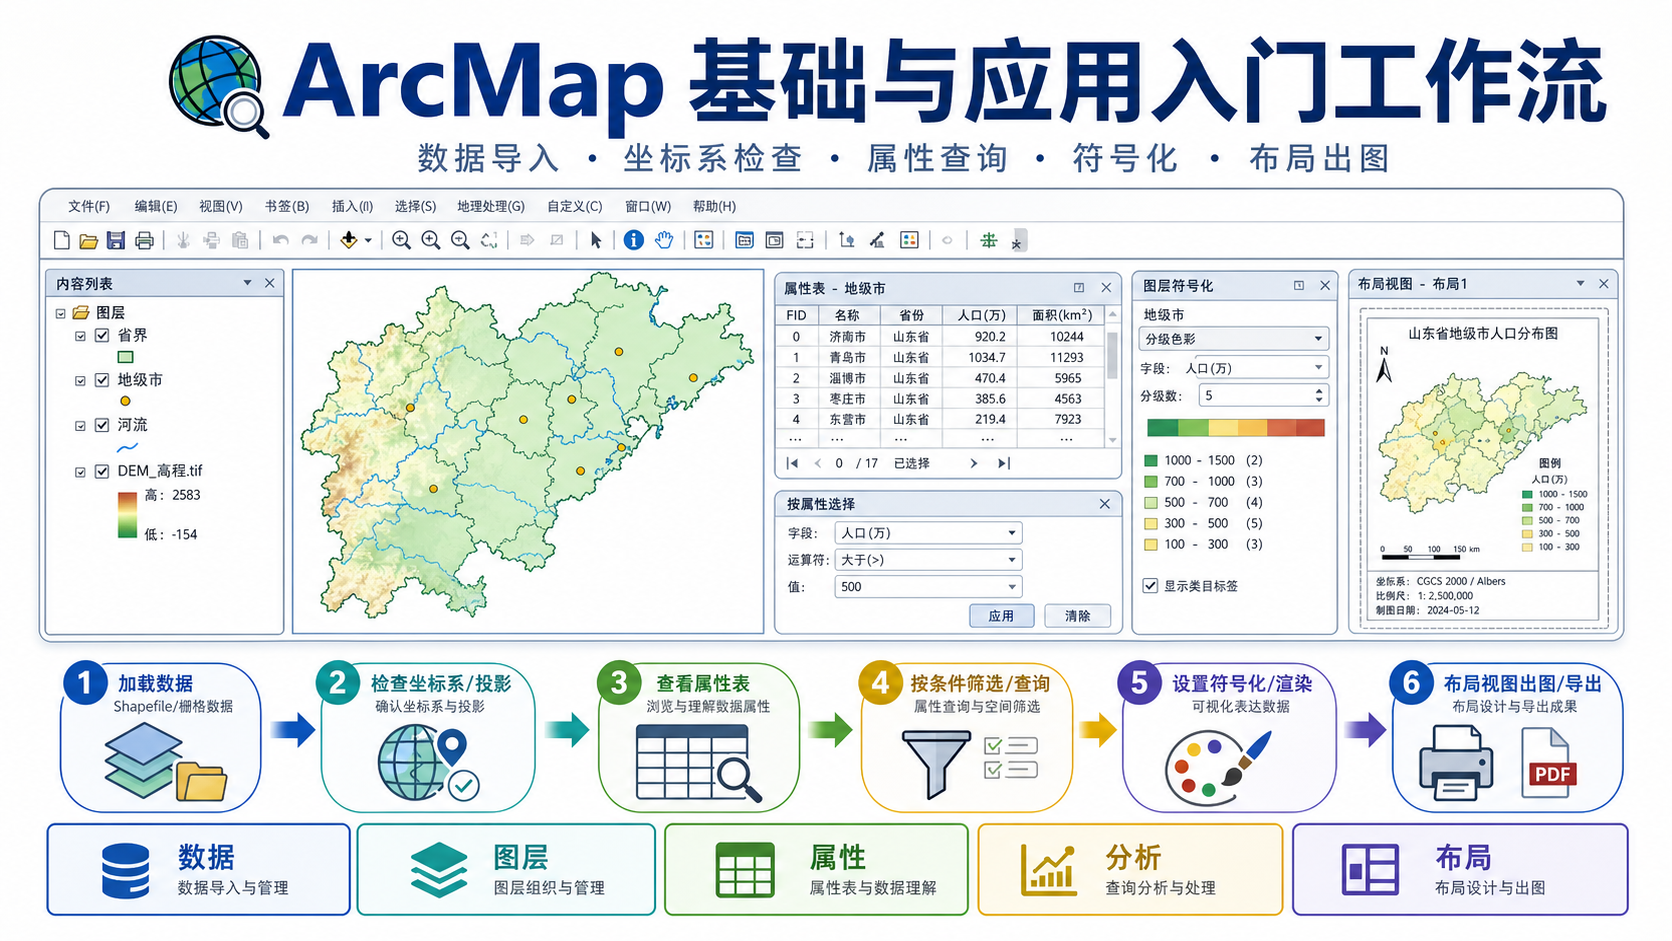The width and height of the screenshot is (1672, 941).
Task: Click the 应用 button
Action: 1001,616
